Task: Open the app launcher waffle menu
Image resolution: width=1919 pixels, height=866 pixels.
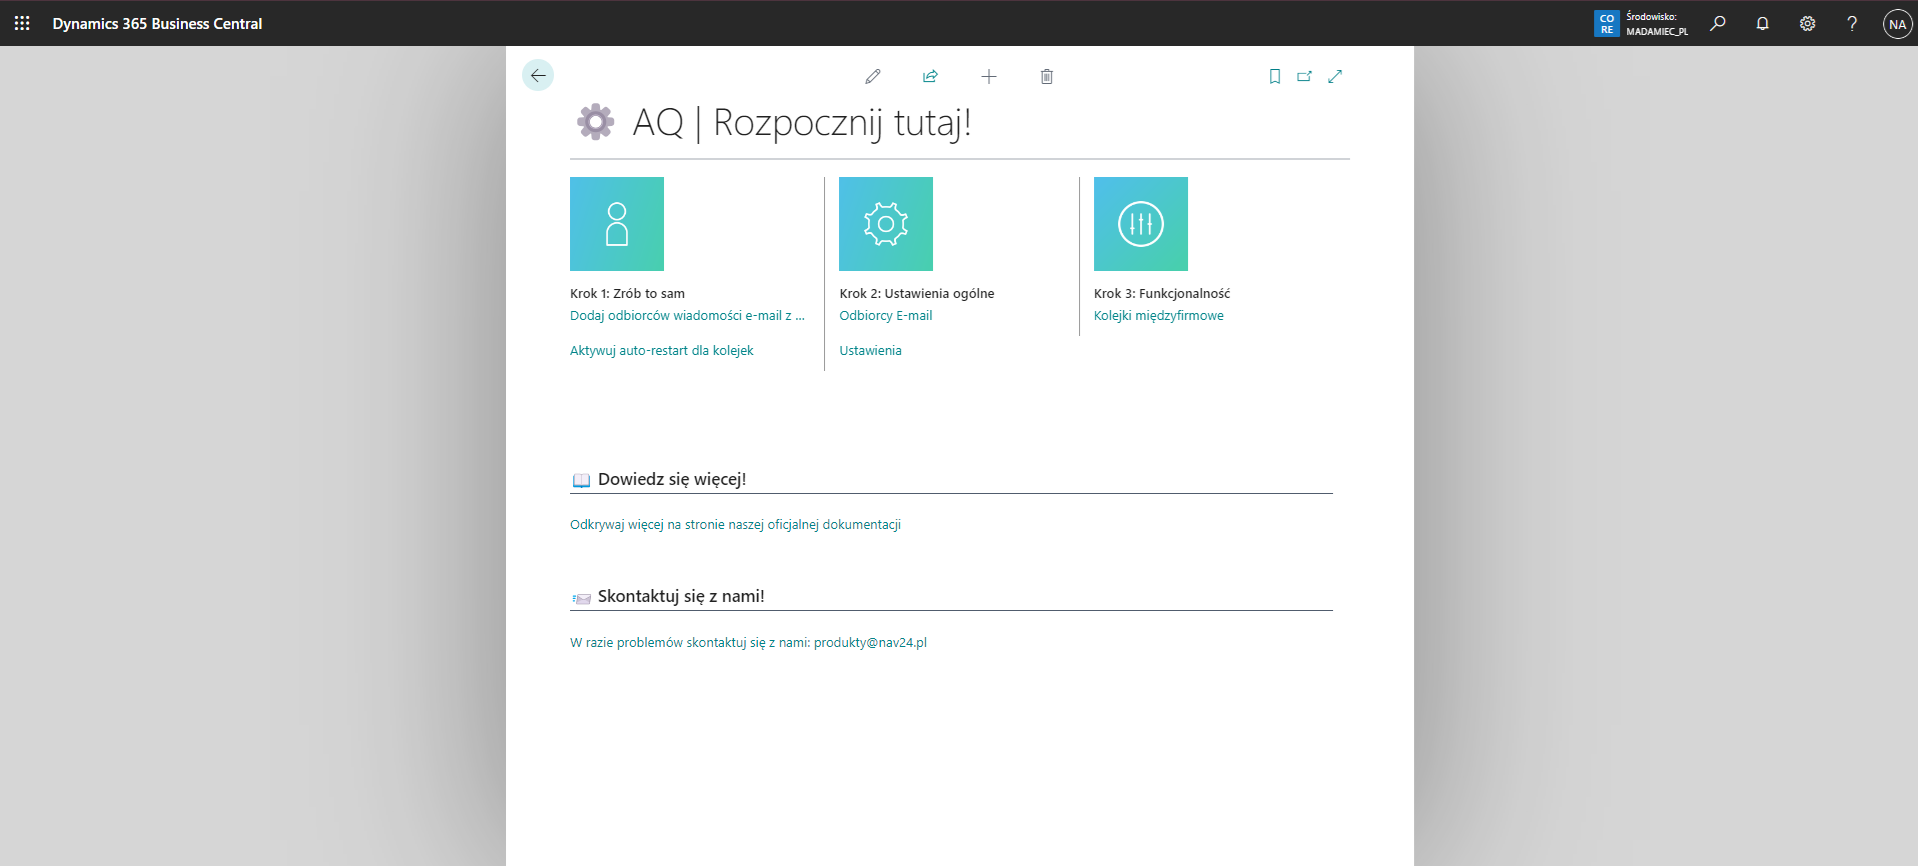Action: [22, 23]
